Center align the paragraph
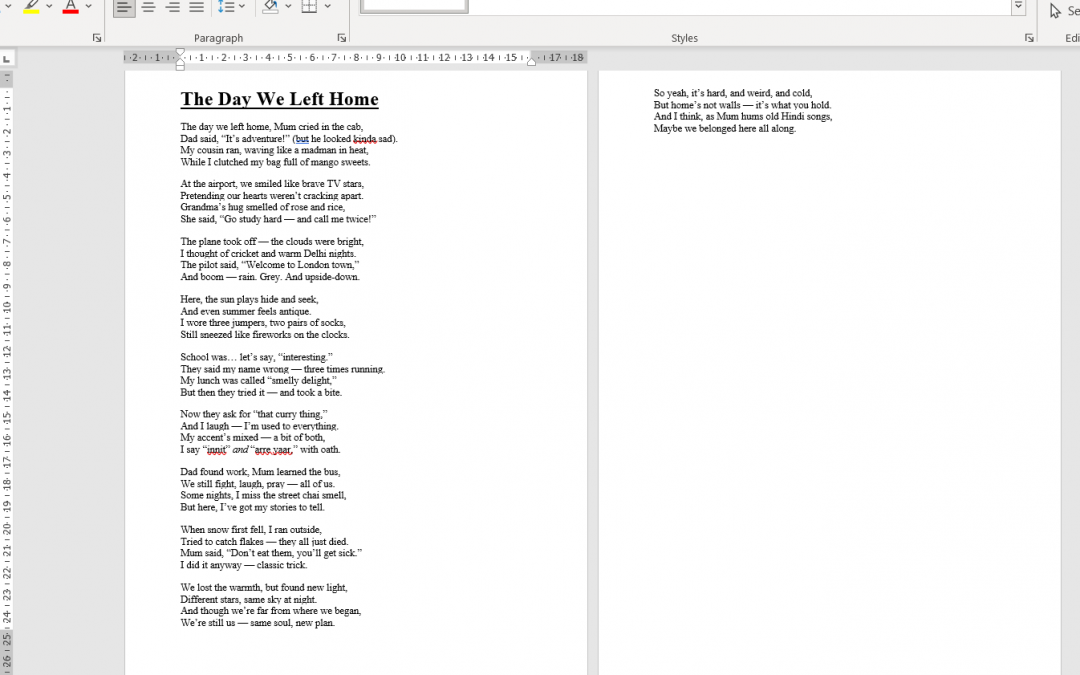The width and height of the screenshot is (1080, 675). click(148, 7)
